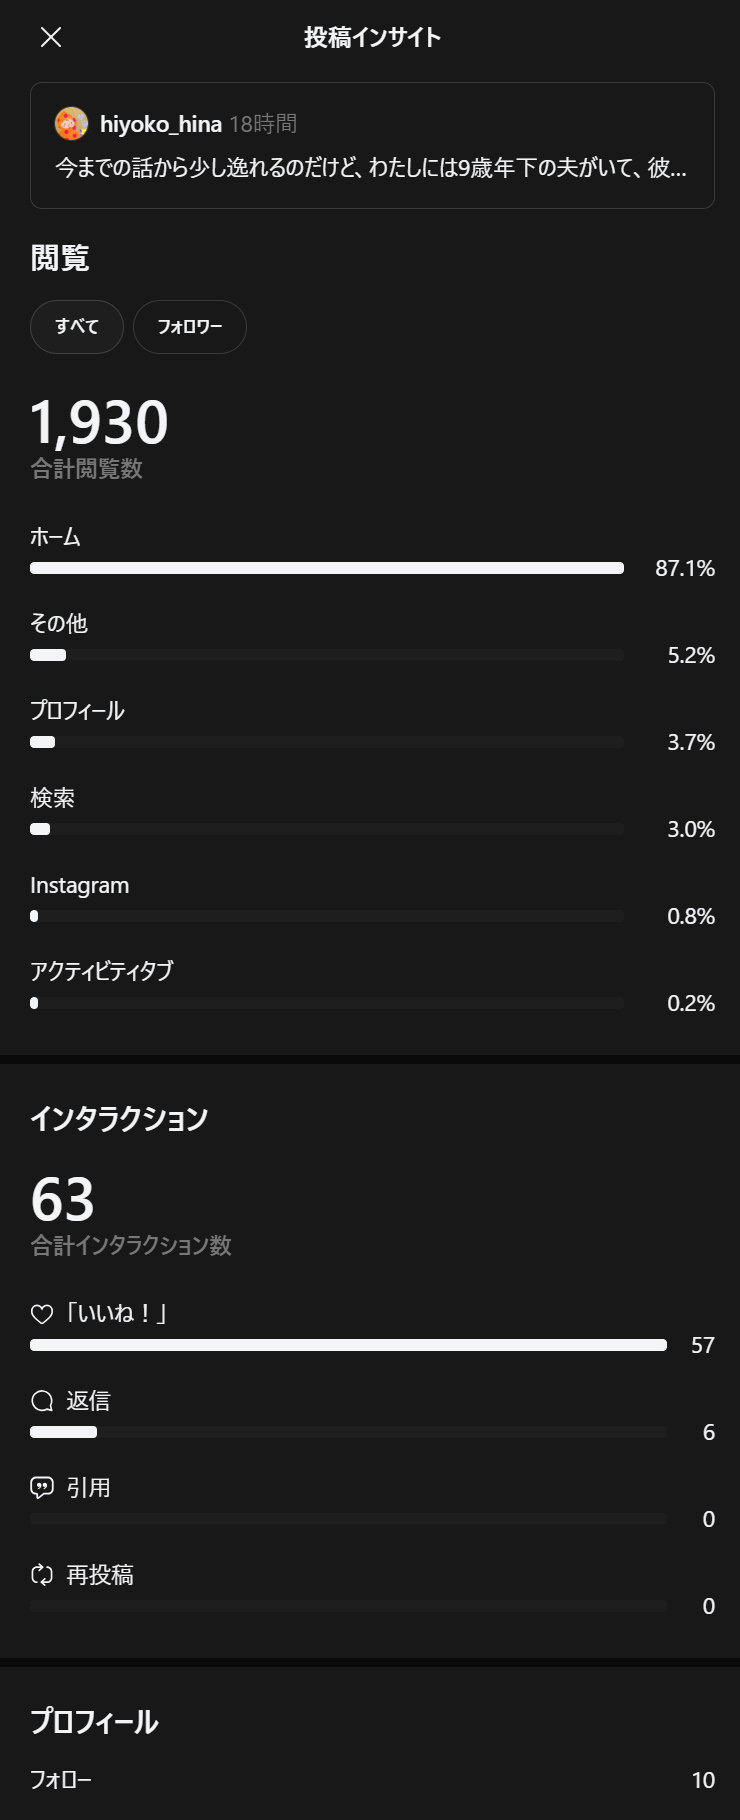
Task: Click the 1,930 total views number
Action: [x=99, y=422]
